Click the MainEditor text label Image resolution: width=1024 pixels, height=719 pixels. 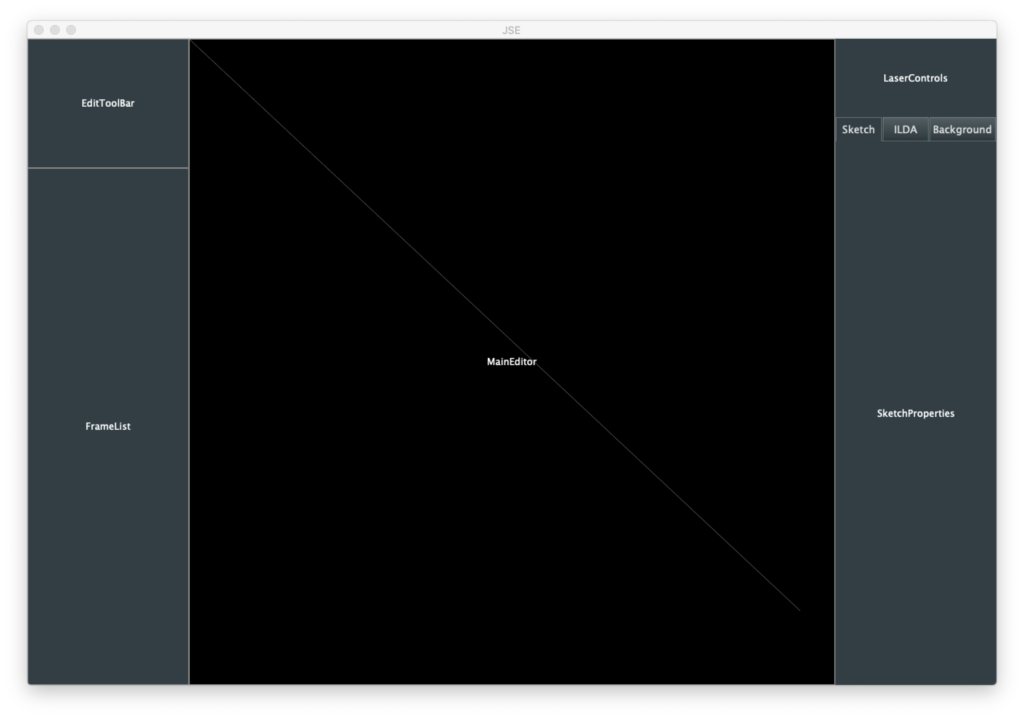click(512, 362)
